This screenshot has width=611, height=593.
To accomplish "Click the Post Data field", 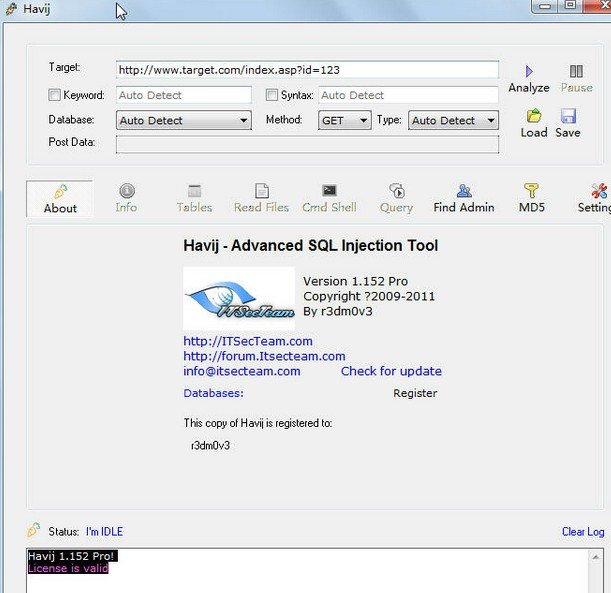I will coord(307,145).
